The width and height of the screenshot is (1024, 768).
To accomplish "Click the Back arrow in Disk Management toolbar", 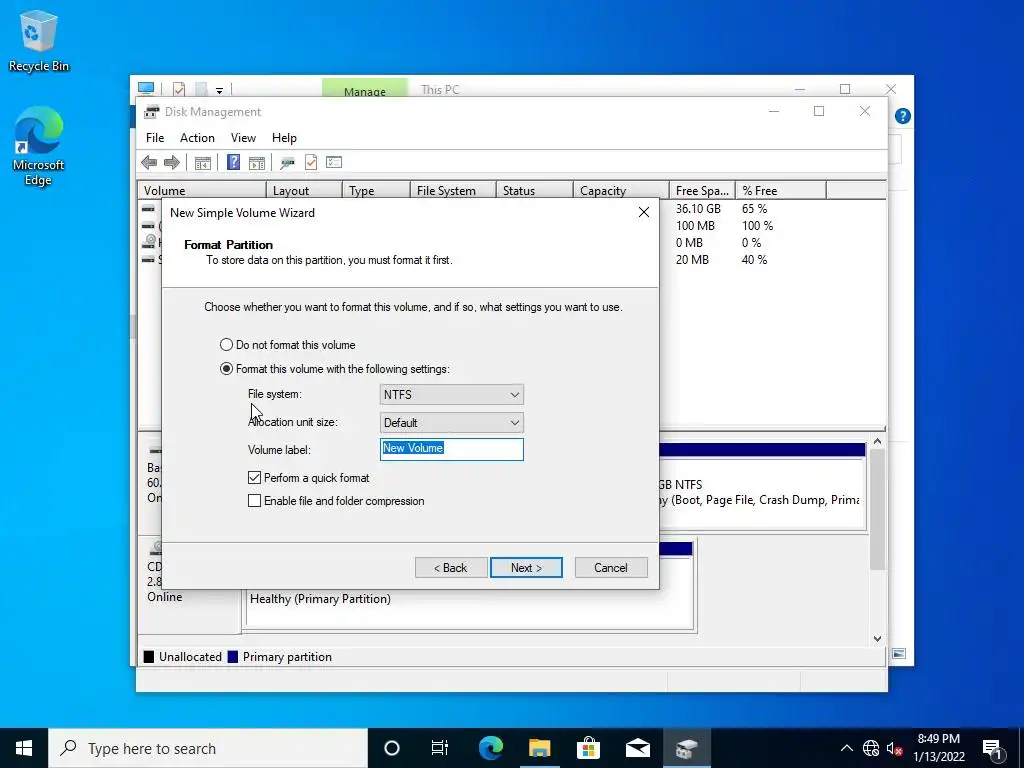I will pyautogui.click(x=149, y=162).
